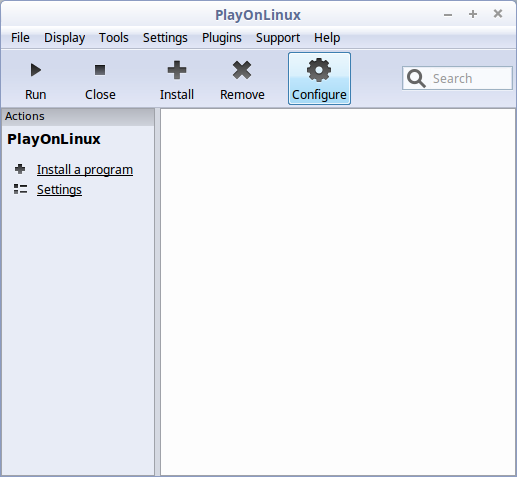Open the Plugins menu
517x477 pixels.
[x=222, y=38]
